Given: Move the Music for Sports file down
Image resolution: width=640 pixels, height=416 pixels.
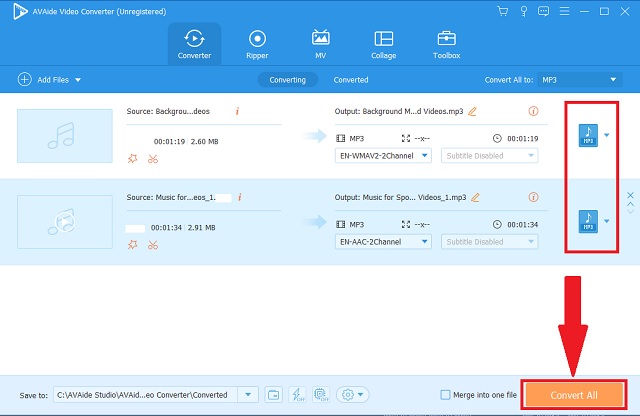Looking at the screenshot, I should 631,211.
